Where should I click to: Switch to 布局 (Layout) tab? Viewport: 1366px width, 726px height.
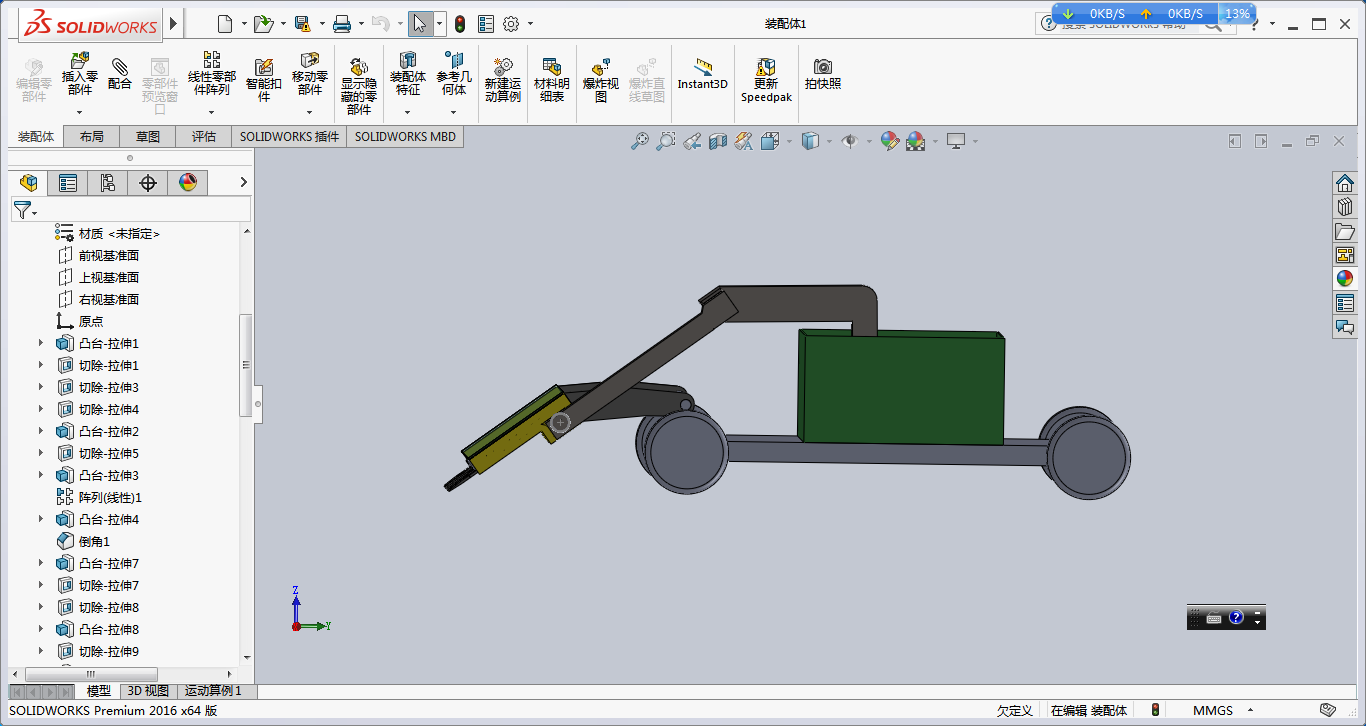tap(91, 137)
